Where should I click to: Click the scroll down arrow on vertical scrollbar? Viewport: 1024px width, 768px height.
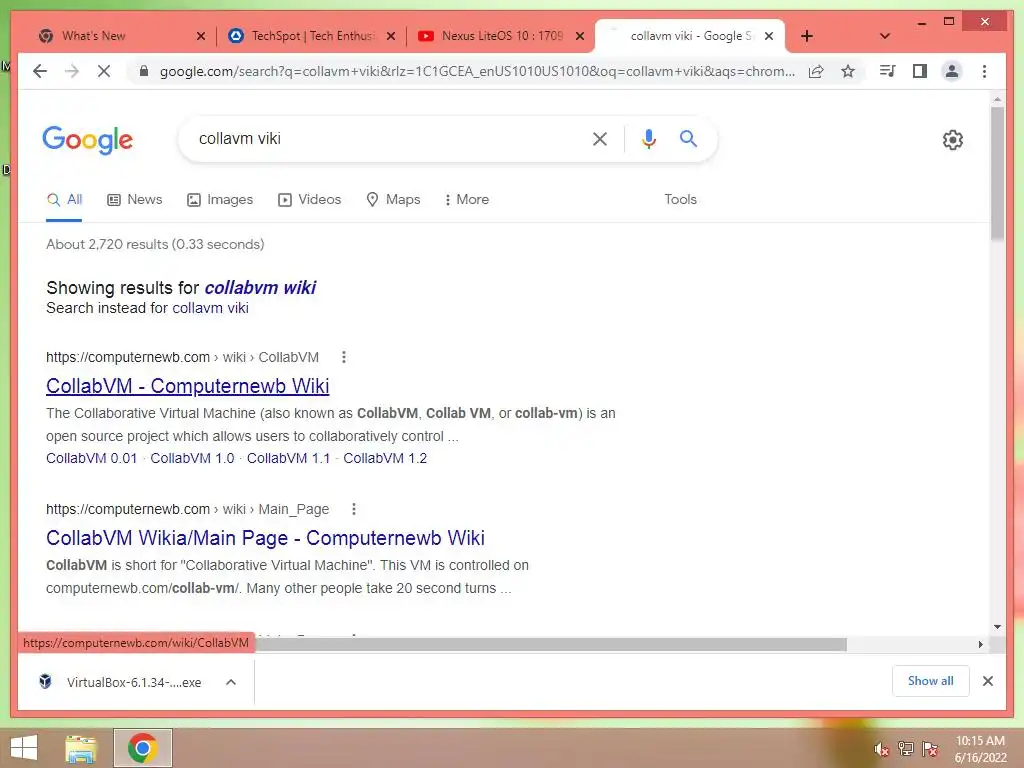coord(997,627)
